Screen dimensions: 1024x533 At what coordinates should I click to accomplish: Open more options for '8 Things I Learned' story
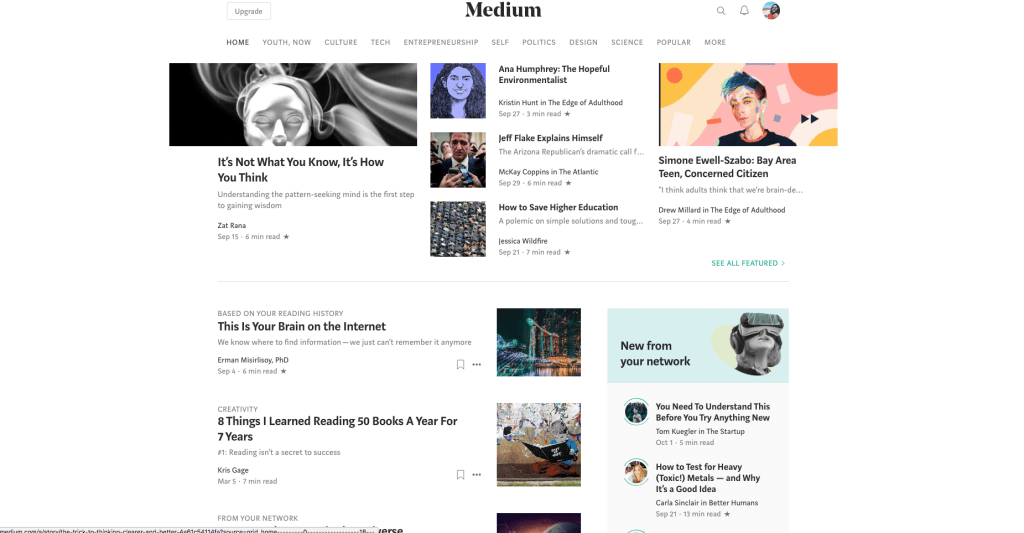(477, 475)
